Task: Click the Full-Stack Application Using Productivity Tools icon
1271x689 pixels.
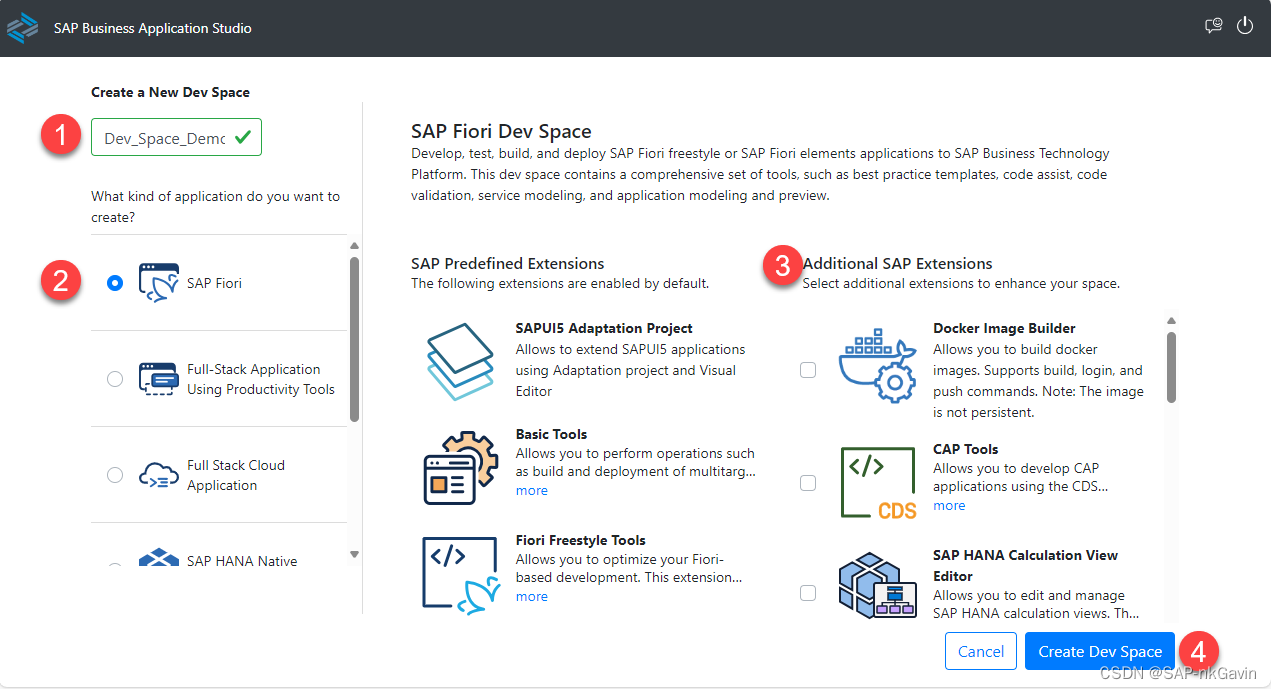Action: pos(158,379)
